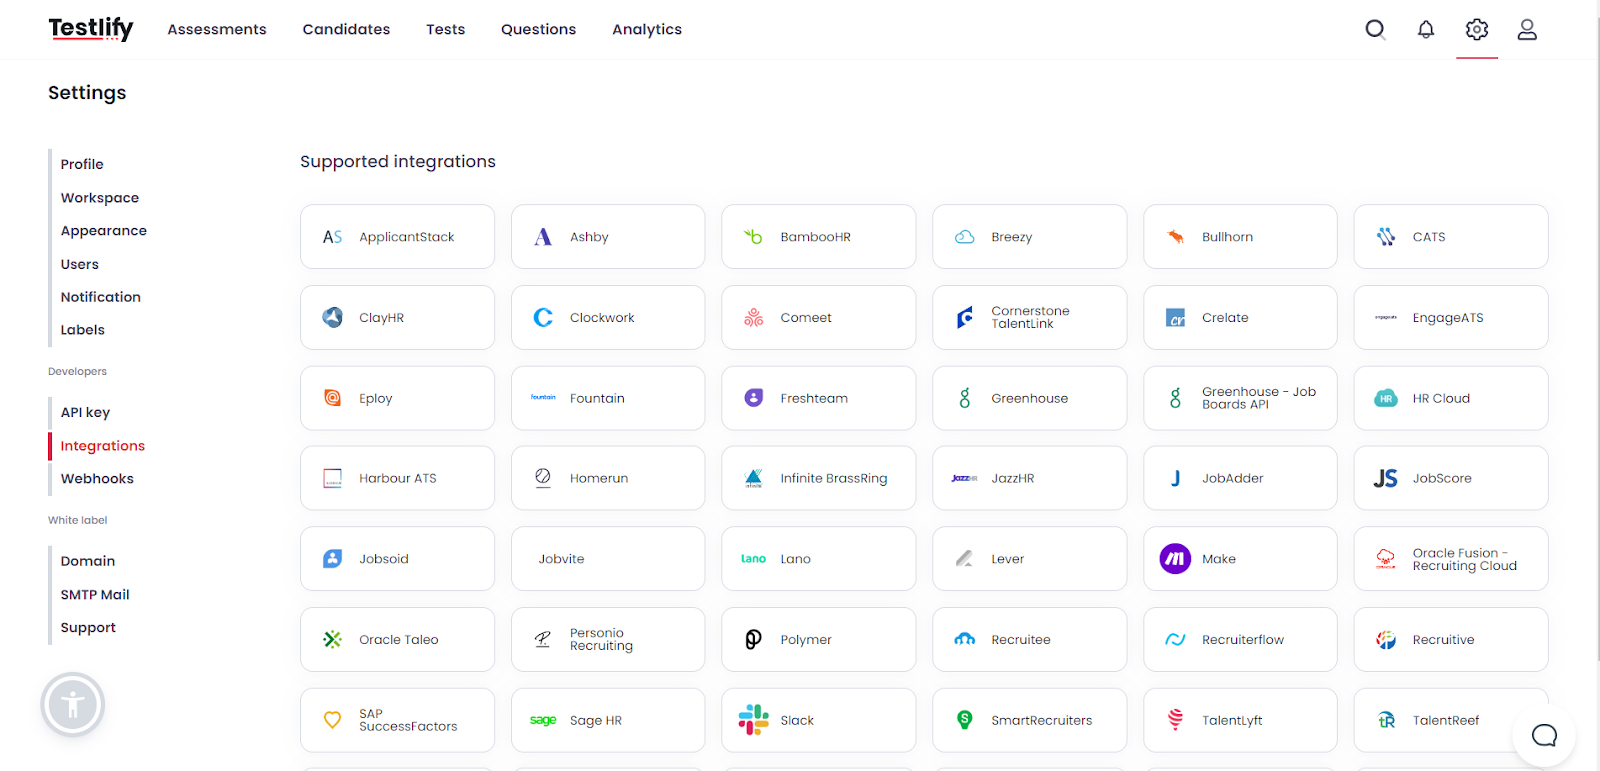Click the Clockwork C icon
Screen dimensions: 1600x771
click(543, 317)
